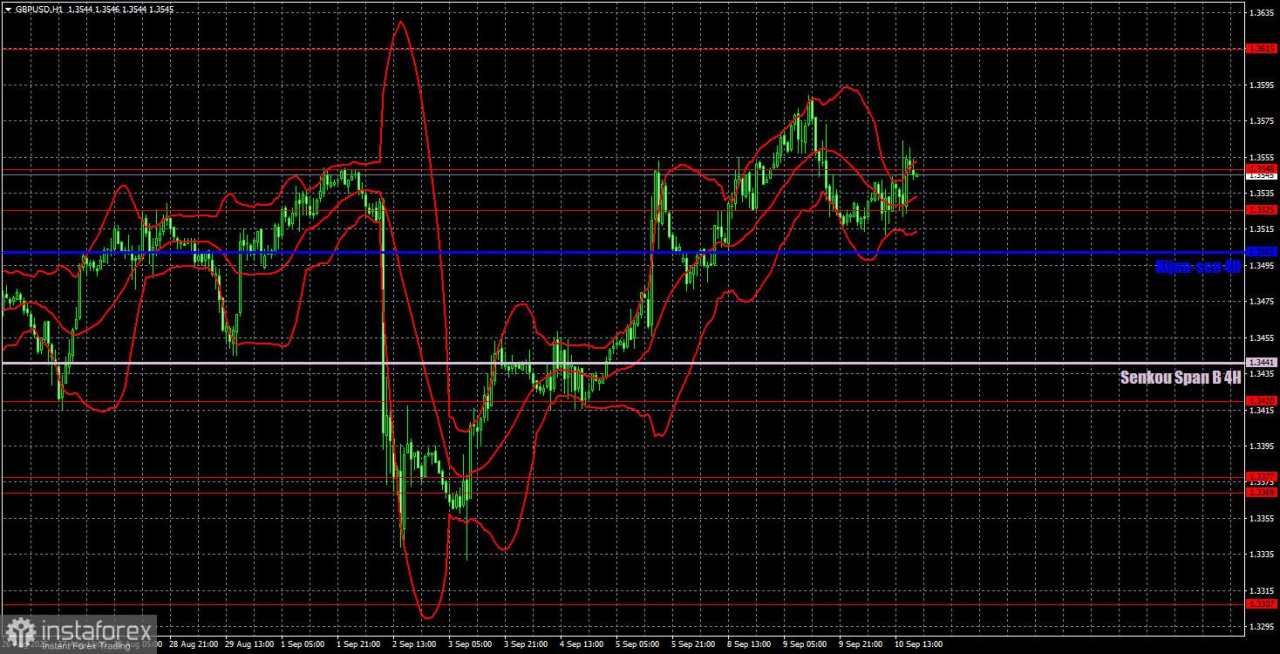Select the blue Kijun-sen 4H label
Screen dimensions: 1280x654
click(1197, 267)
